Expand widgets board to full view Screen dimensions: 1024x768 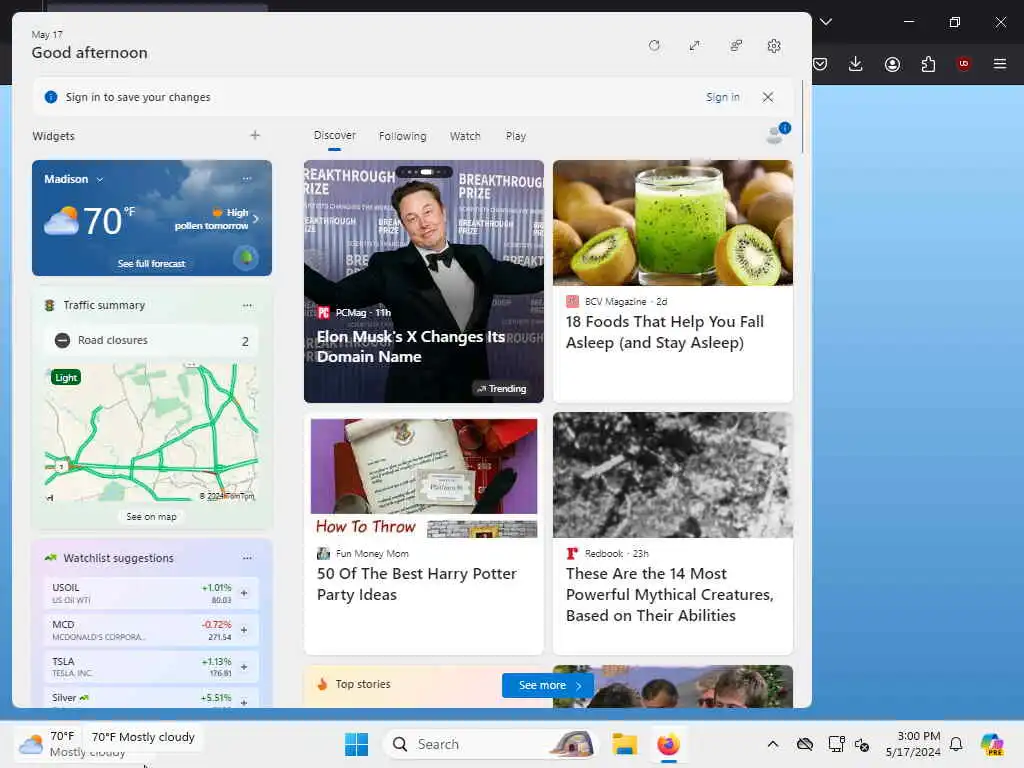[694, 46]
